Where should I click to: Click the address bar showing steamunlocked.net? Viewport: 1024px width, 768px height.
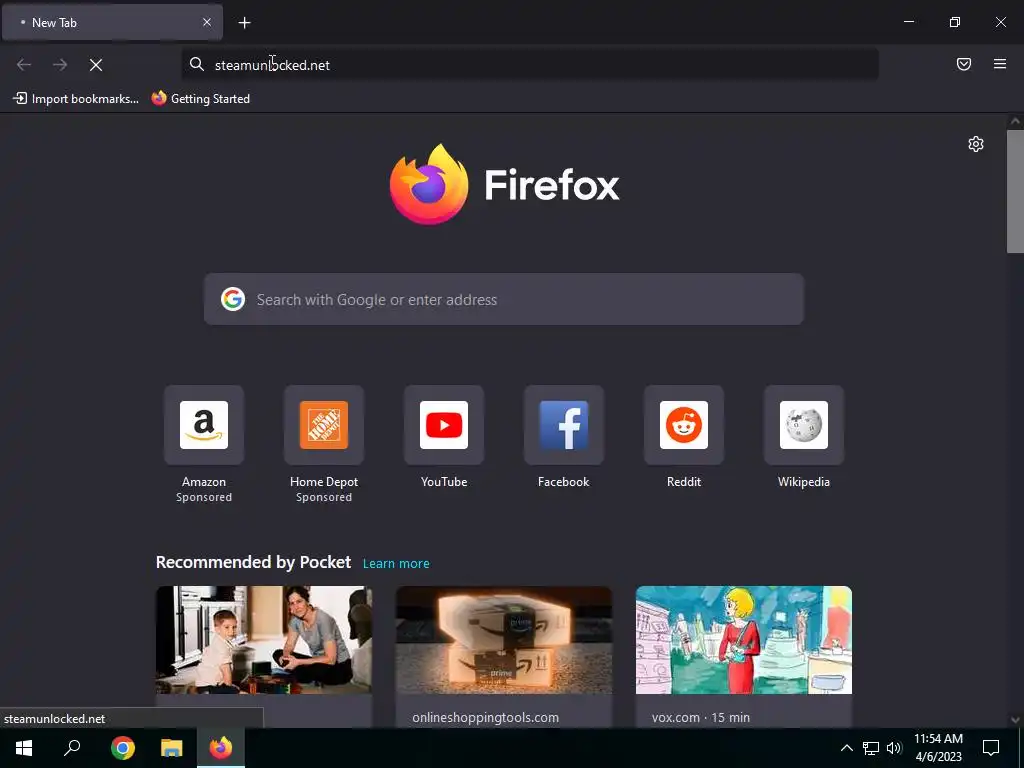coord(530,65)
